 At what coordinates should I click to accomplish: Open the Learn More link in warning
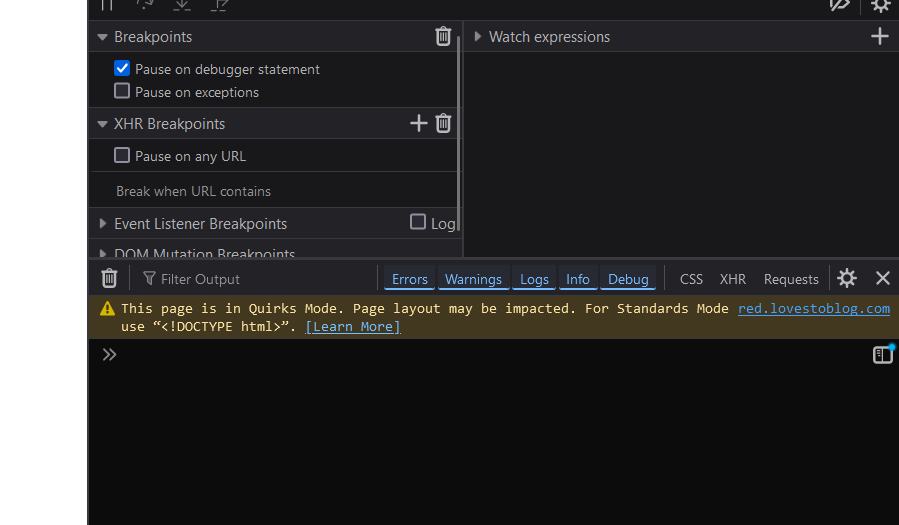tap(352, 327)
